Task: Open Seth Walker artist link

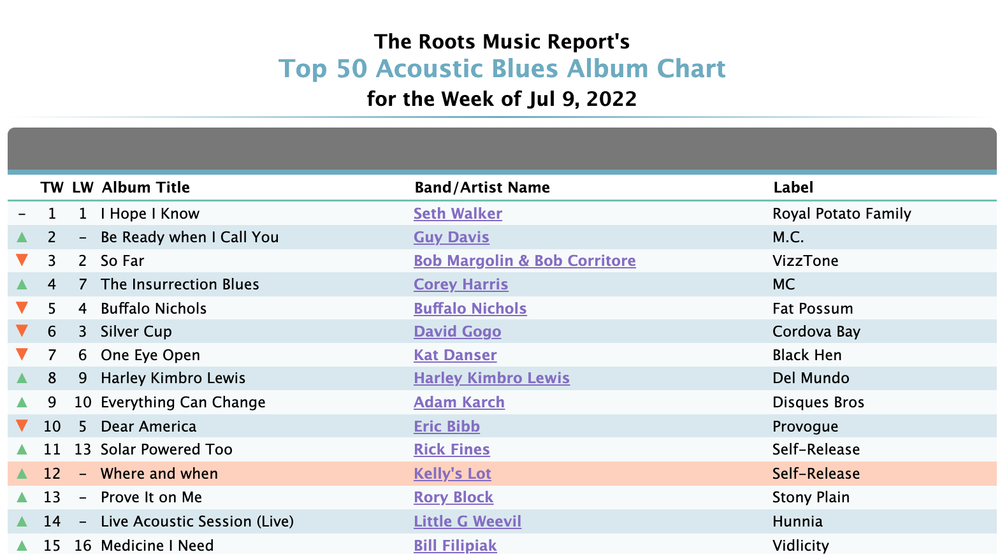Action: coord(457,214)
